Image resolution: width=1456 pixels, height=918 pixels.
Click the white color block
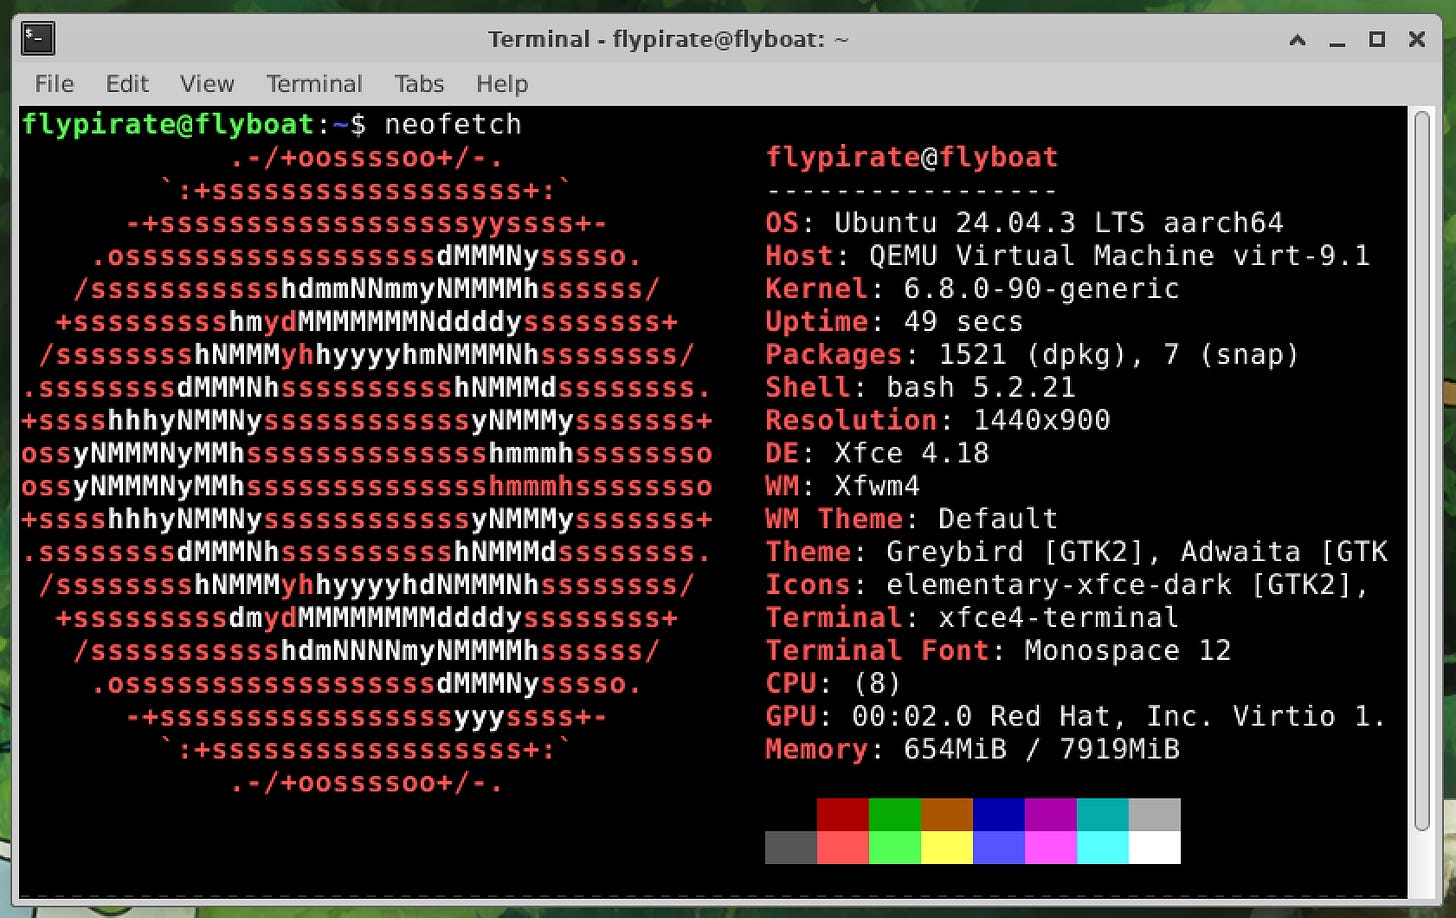click(x=1155, y=847)
